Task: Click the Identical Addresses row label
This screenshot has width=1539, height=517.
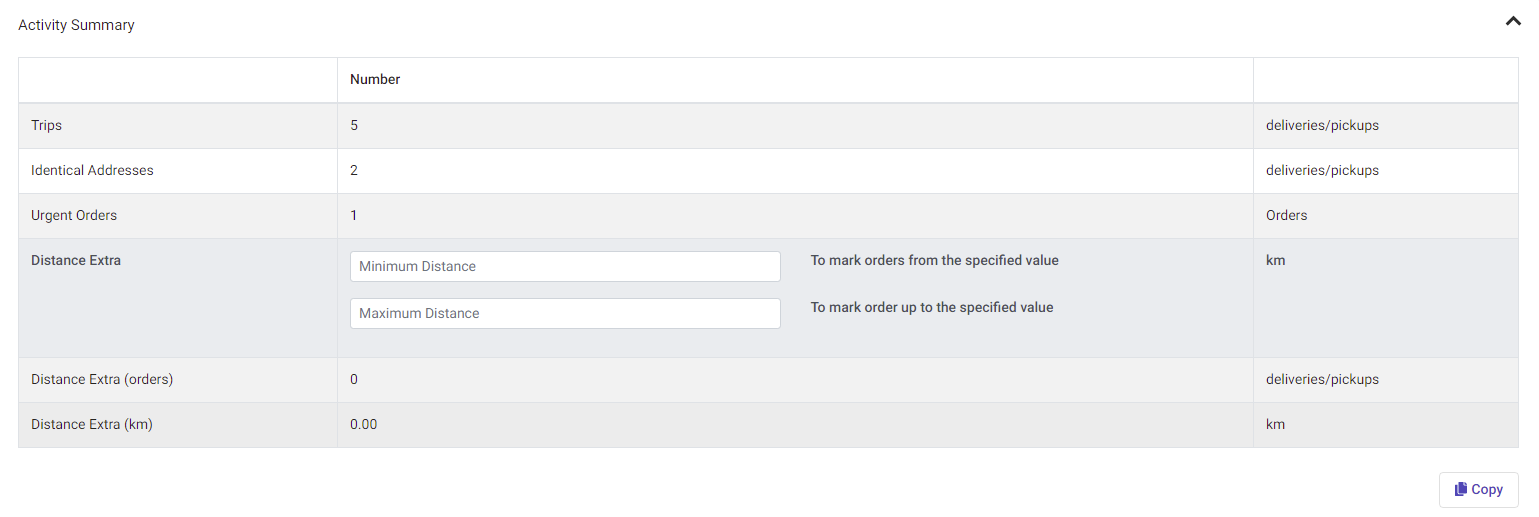Action: click(92, 170)
